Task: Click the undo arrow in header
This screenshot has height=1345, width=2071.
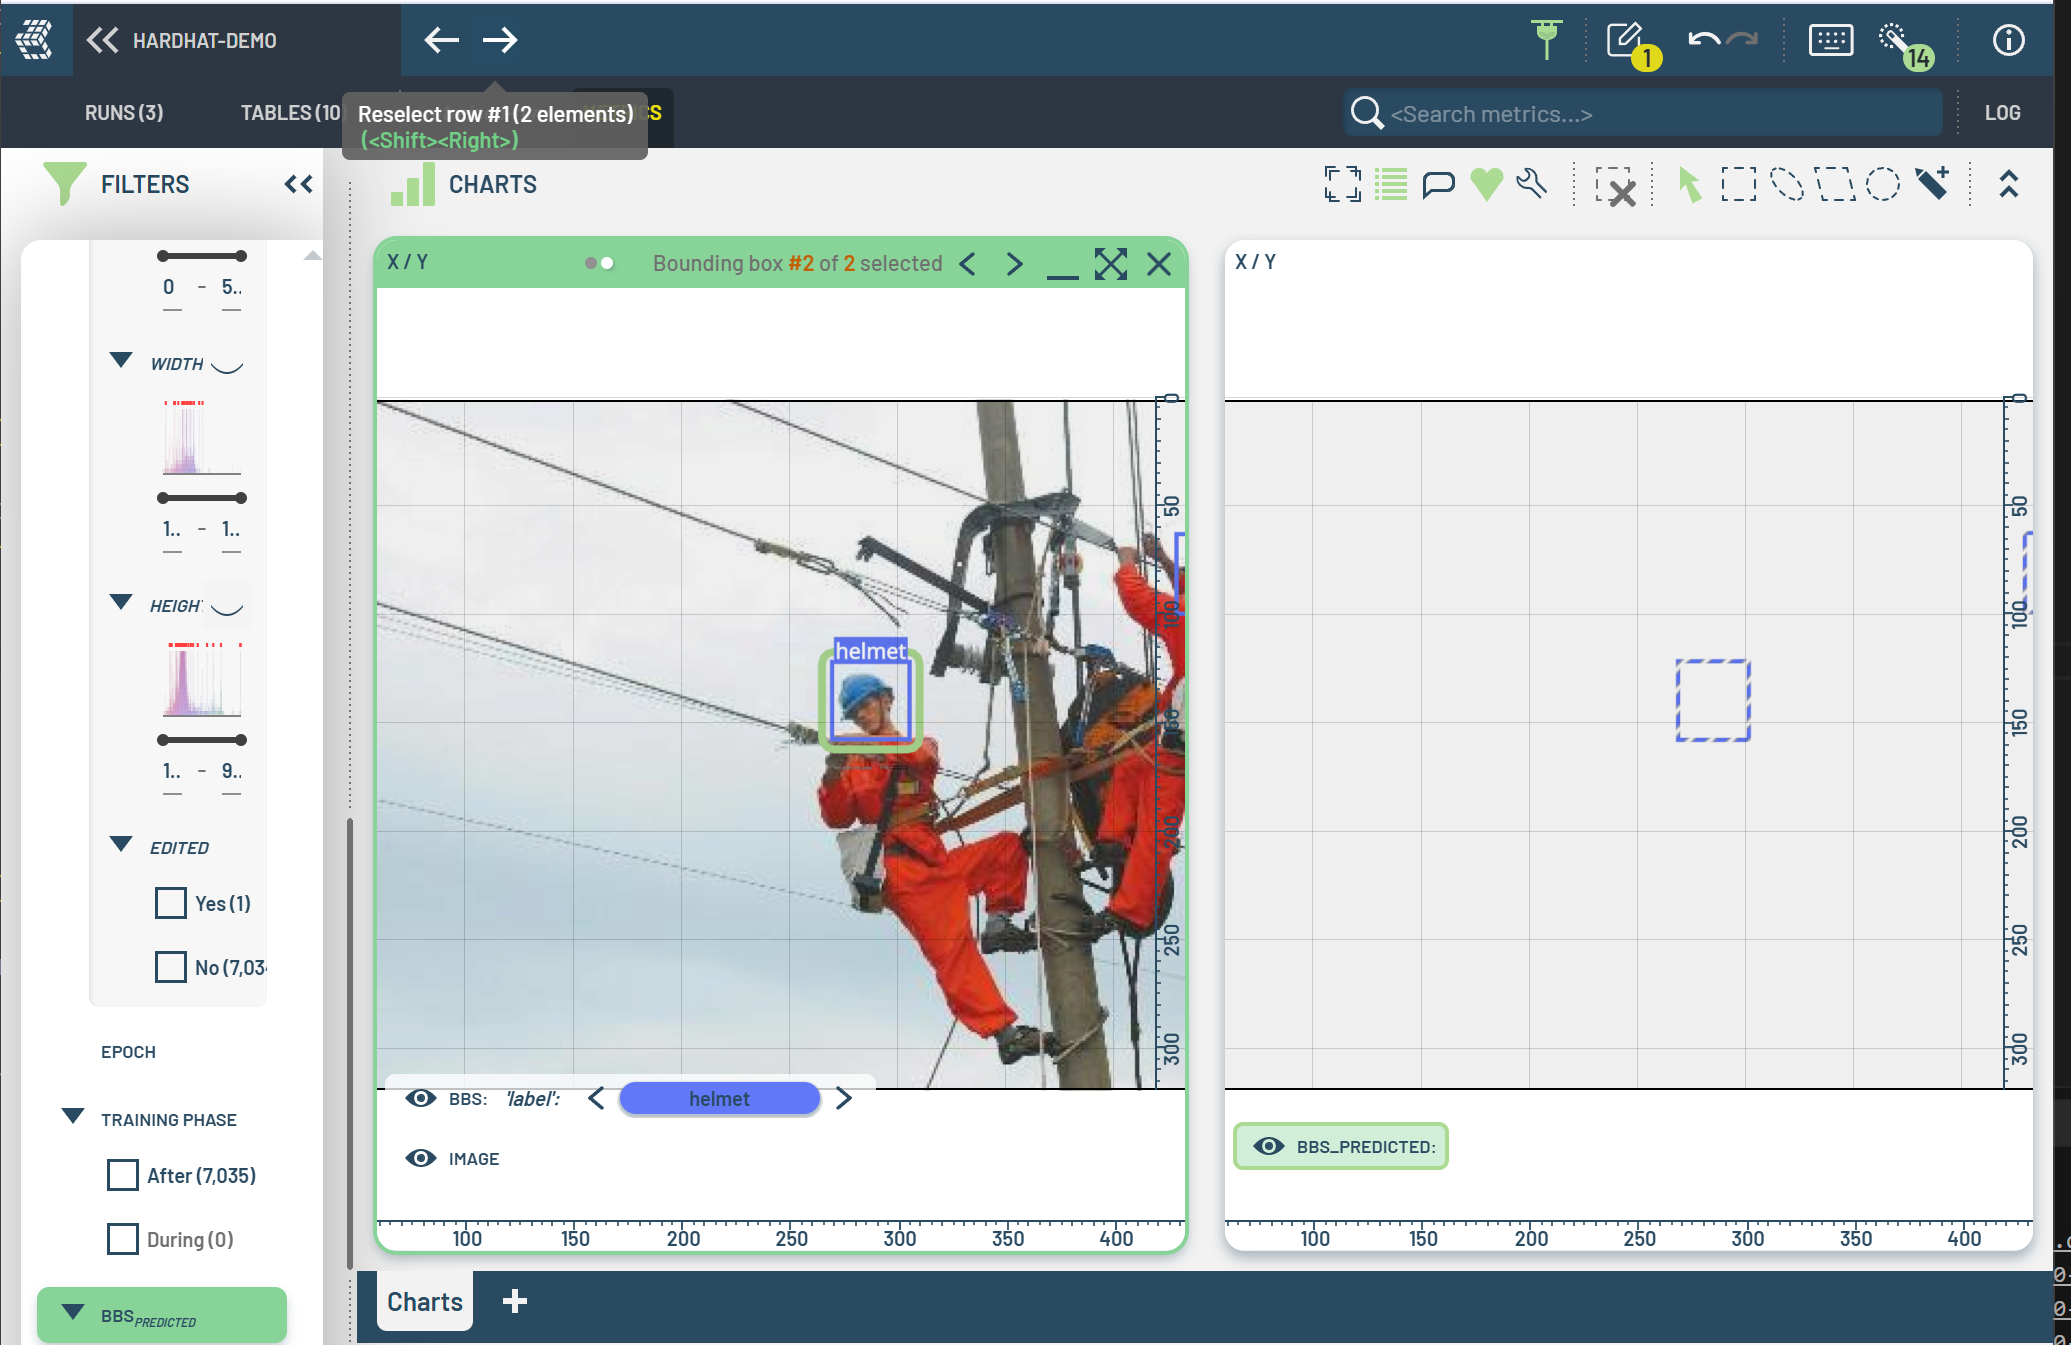Action: (x=1703, y=40)
